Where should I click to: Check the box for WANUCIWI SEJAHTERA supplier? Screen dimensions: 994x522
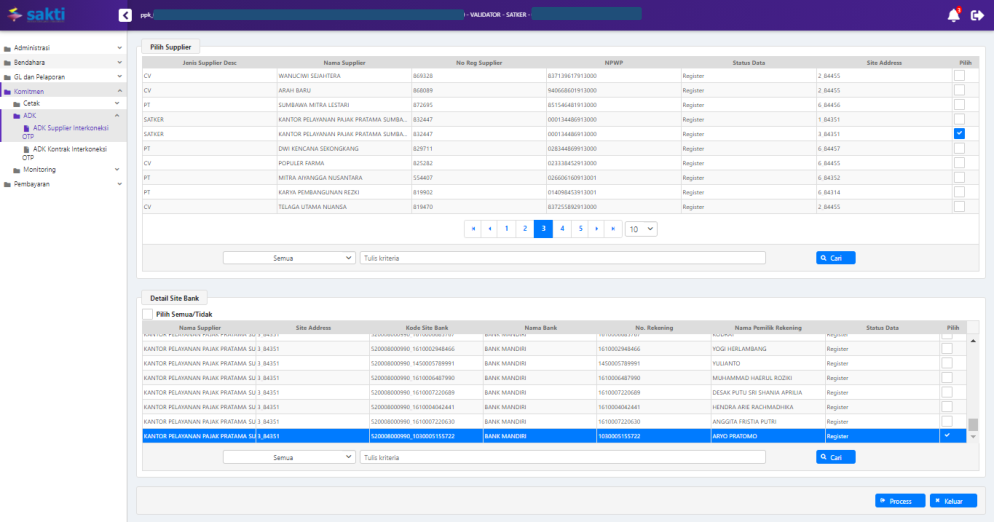click(x=959, y=76)
